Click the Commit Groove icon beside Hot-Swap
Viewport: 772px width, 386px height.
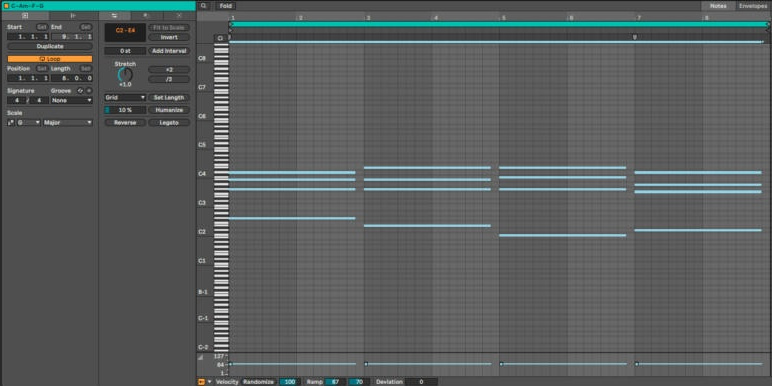tap(89, 91)
